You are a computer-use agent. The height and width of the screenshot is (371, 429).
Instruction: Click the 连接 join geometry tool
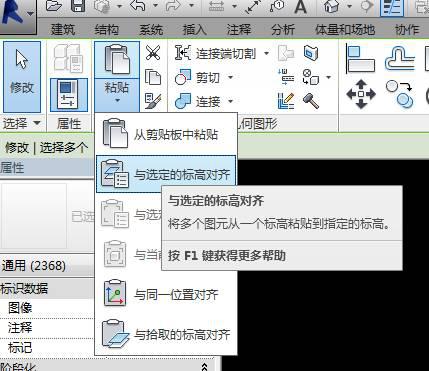point(197,101)
